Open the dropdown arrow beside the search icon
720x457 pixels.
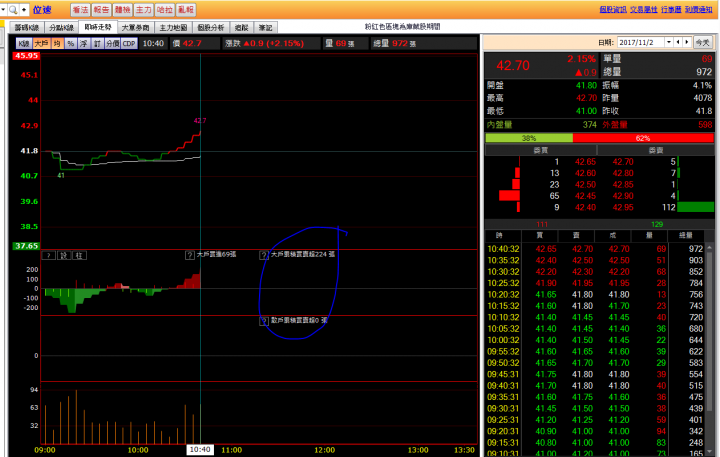(x=3, y=9)
